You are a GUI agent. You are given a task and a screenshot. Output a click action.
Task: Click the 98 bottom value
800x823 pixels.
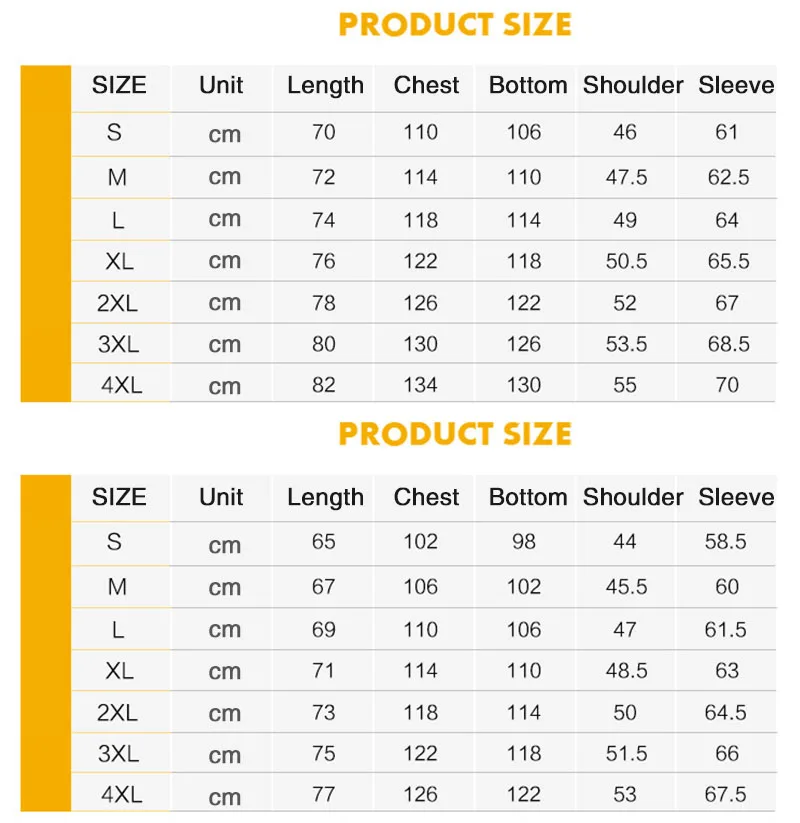524,542
